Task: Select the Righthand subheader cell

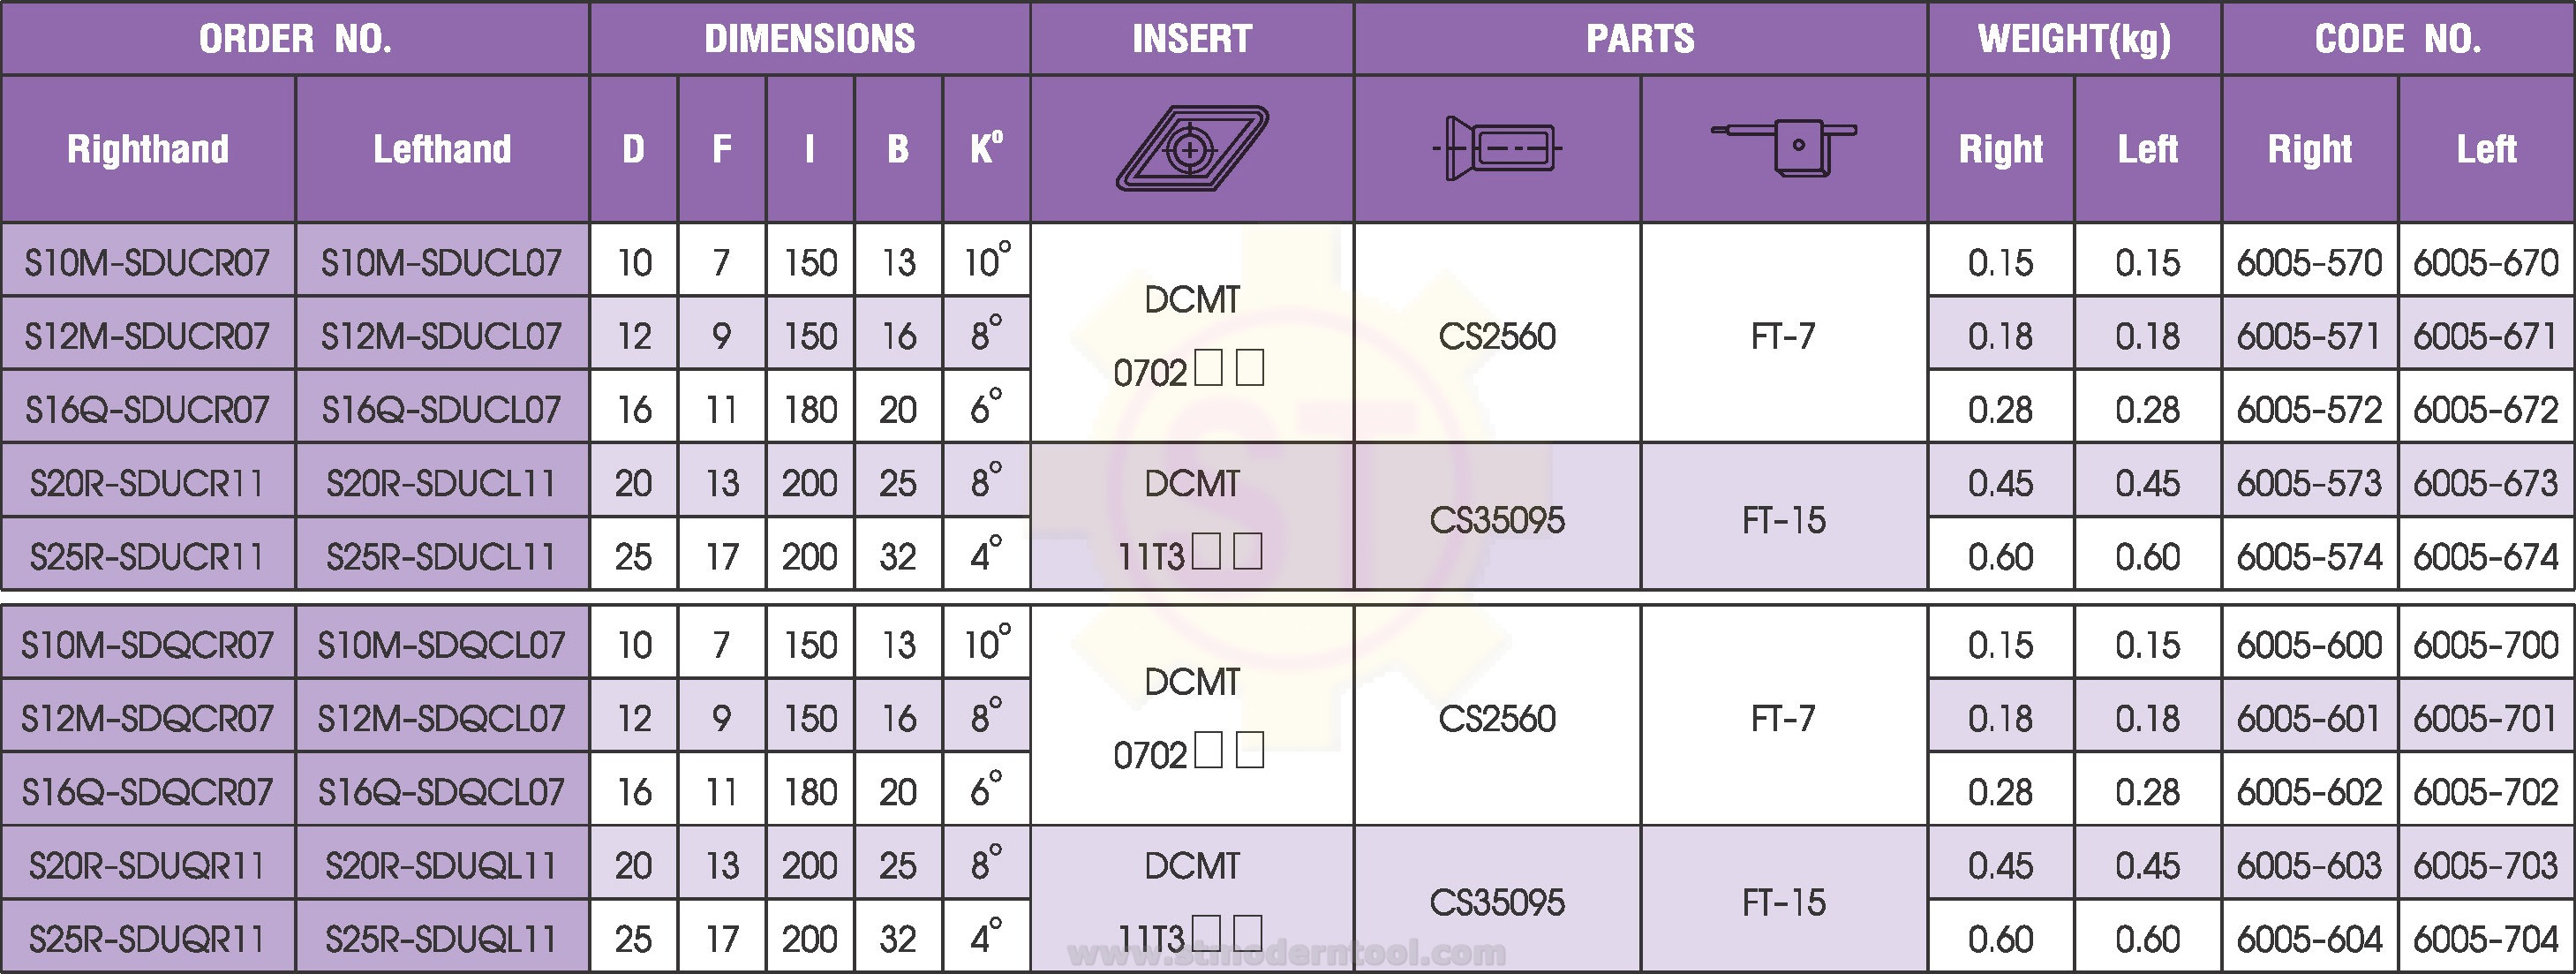Action: (147, 149)
